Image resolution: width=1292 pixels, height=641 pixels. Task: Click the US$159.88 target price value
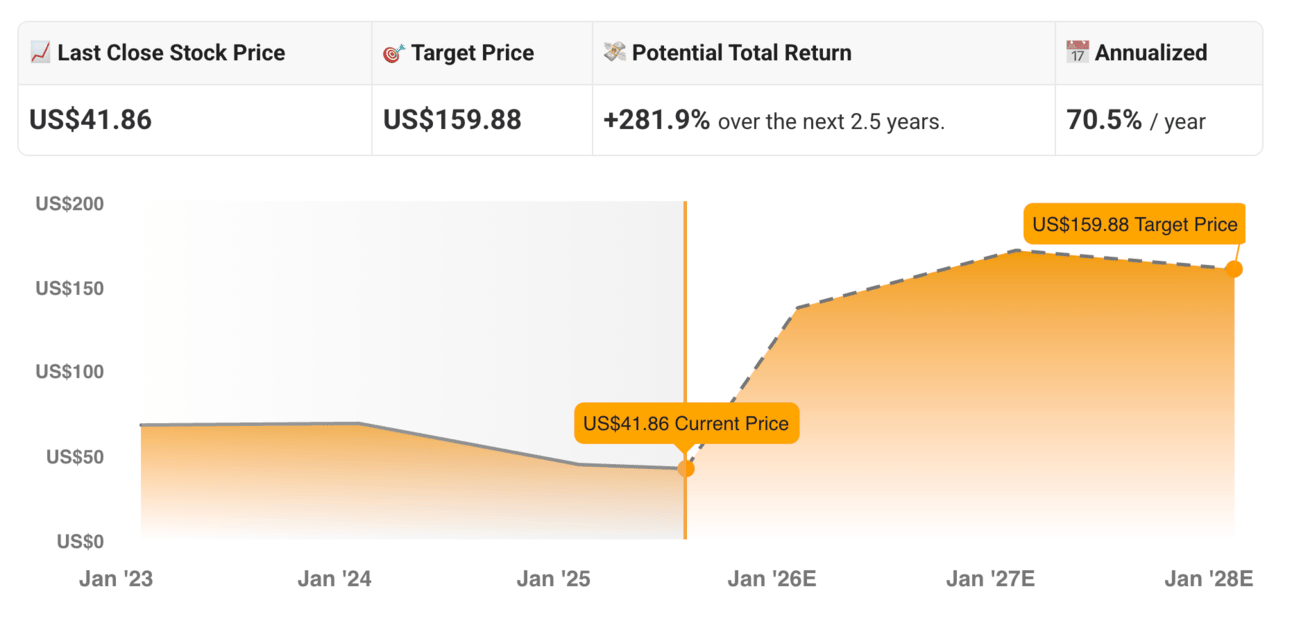click(452, 120)
